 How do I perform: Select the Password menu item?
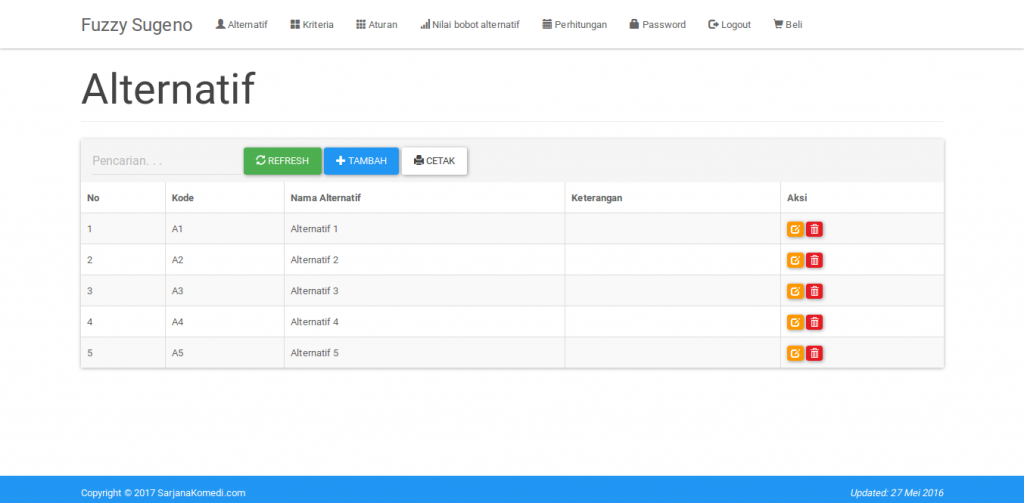(657, 25)
